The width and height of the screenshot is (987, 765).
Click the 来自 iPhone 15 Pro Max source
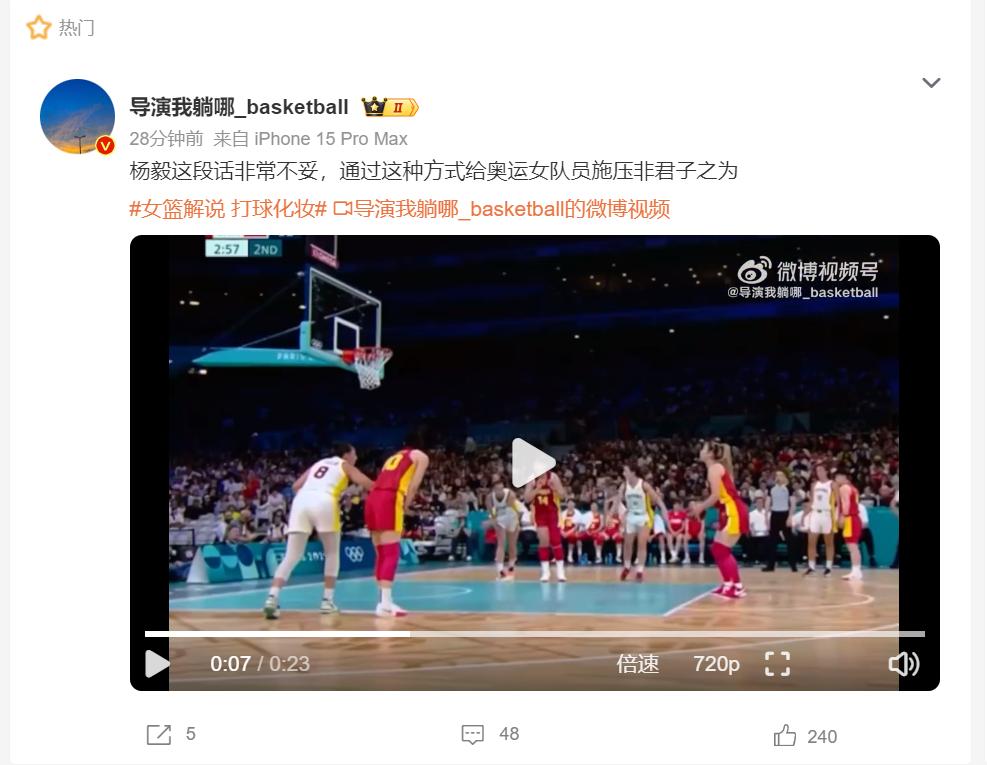click(310, 139)
